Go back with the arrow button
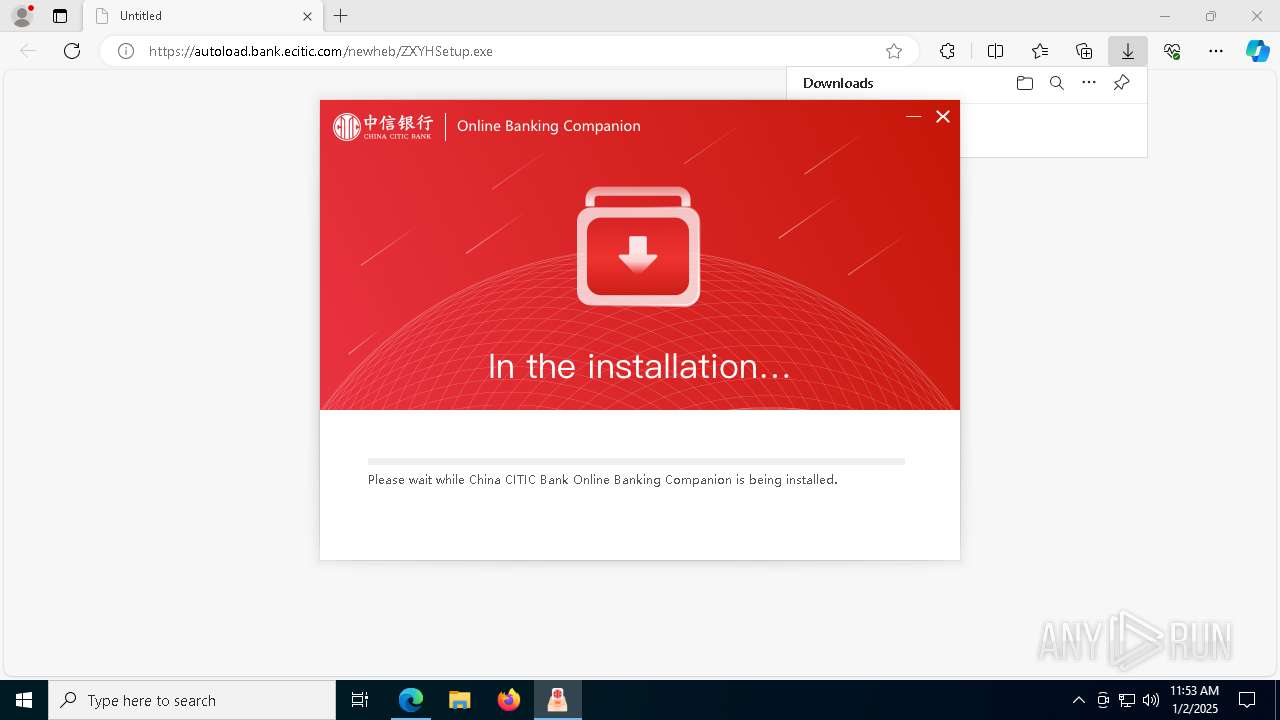The width and height of the screenshot is (1280, 720). pyautogui.click(x=28, y=51)
